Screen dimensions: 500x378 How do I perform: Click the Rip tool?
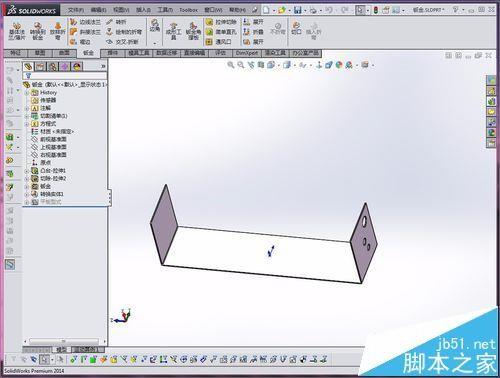click(x=296, y=28)
